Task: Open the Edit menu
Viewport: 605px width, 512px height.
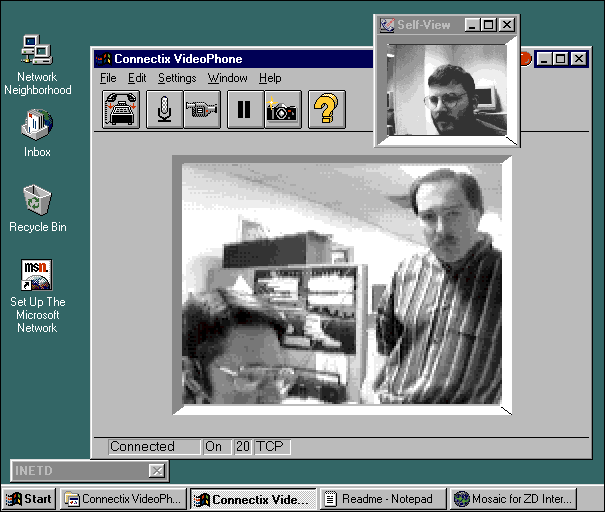Action: [137, 78]
